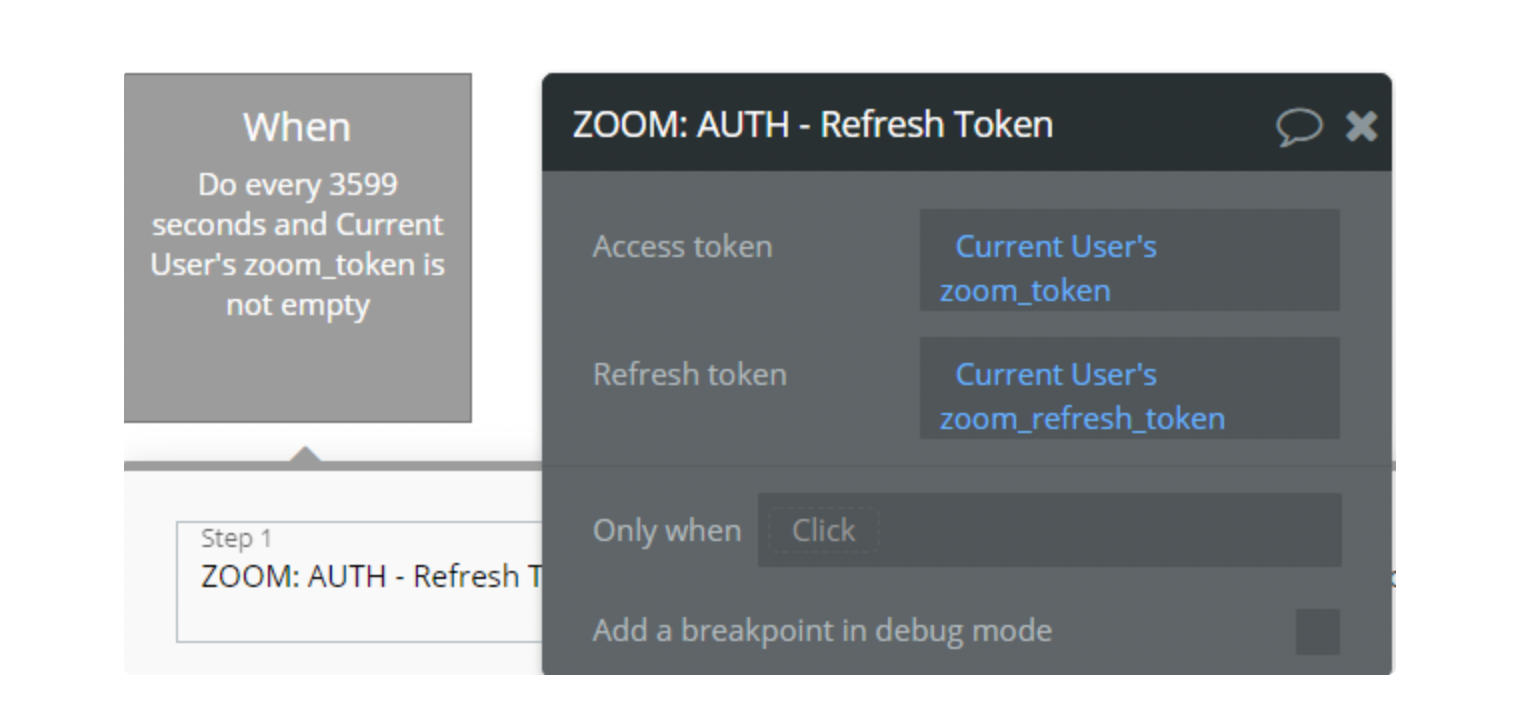Click the Access token label
The height and width of the screenshot is (708, 1524).
(x=682, y=246)
